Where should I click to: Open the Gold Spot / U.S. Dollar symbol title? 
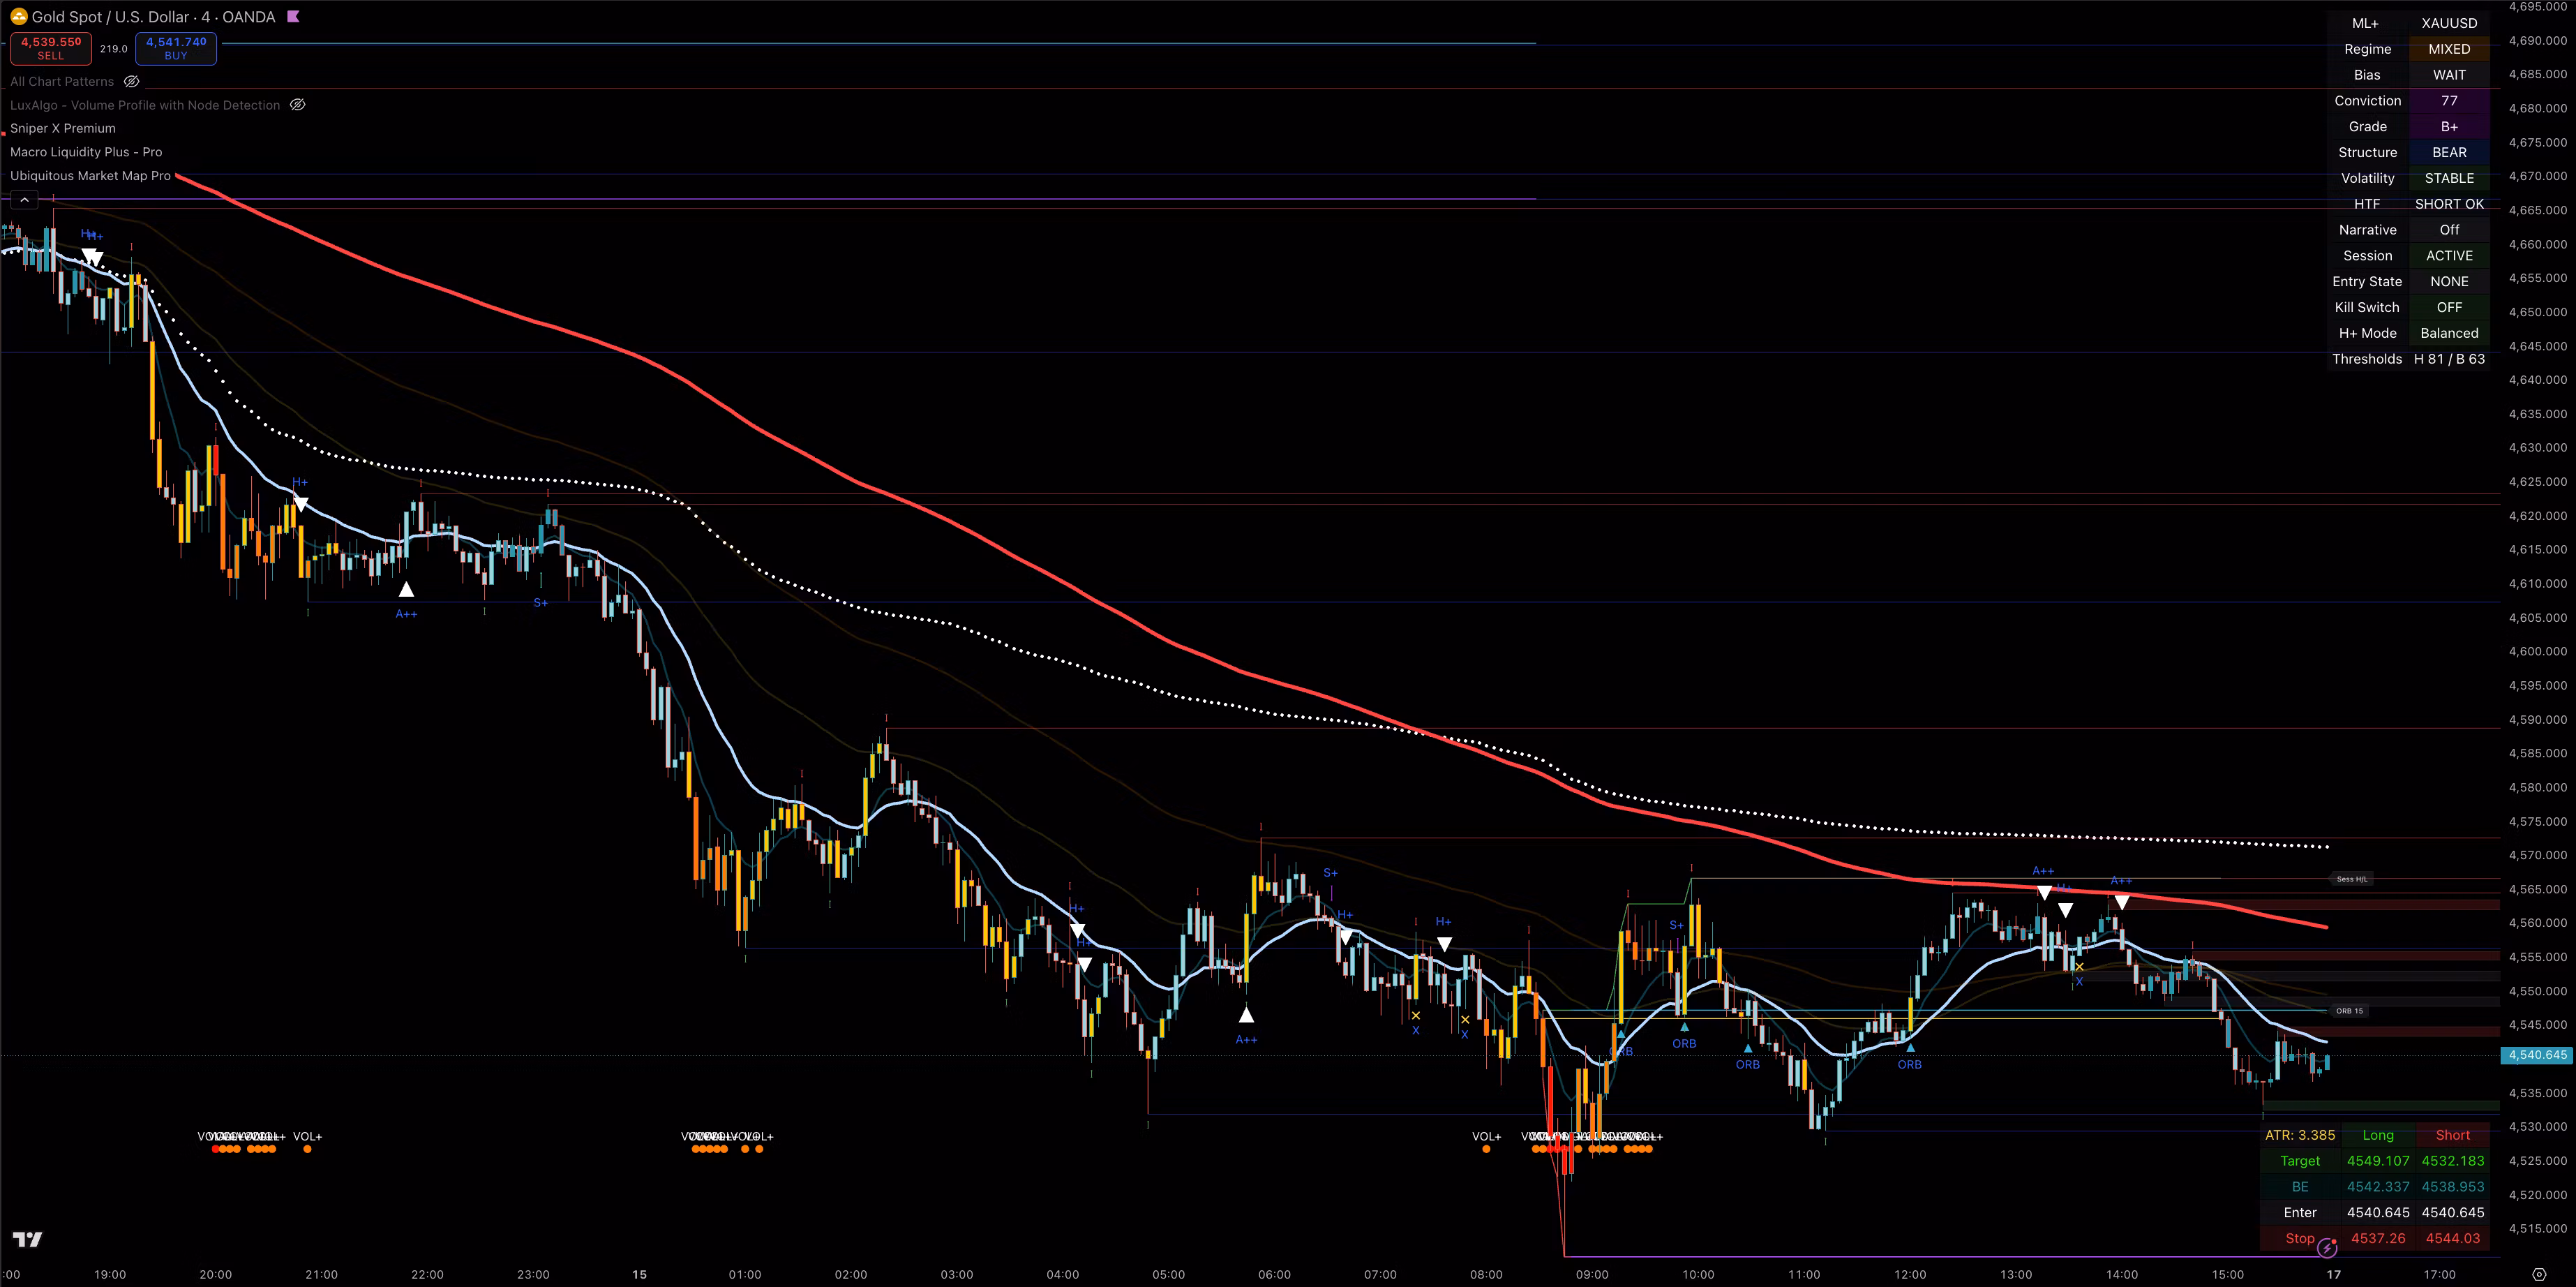click(153, 17)
